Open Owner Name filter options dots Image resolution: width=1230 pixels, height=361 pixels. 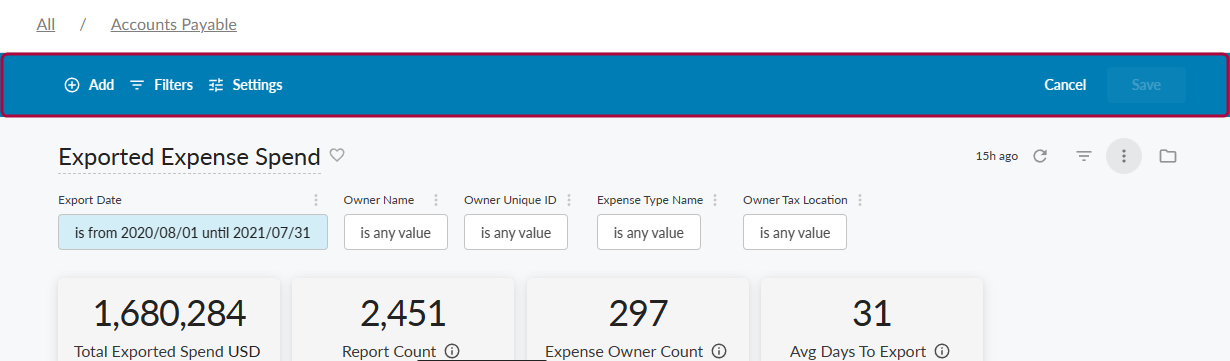[x=435, y=200]
